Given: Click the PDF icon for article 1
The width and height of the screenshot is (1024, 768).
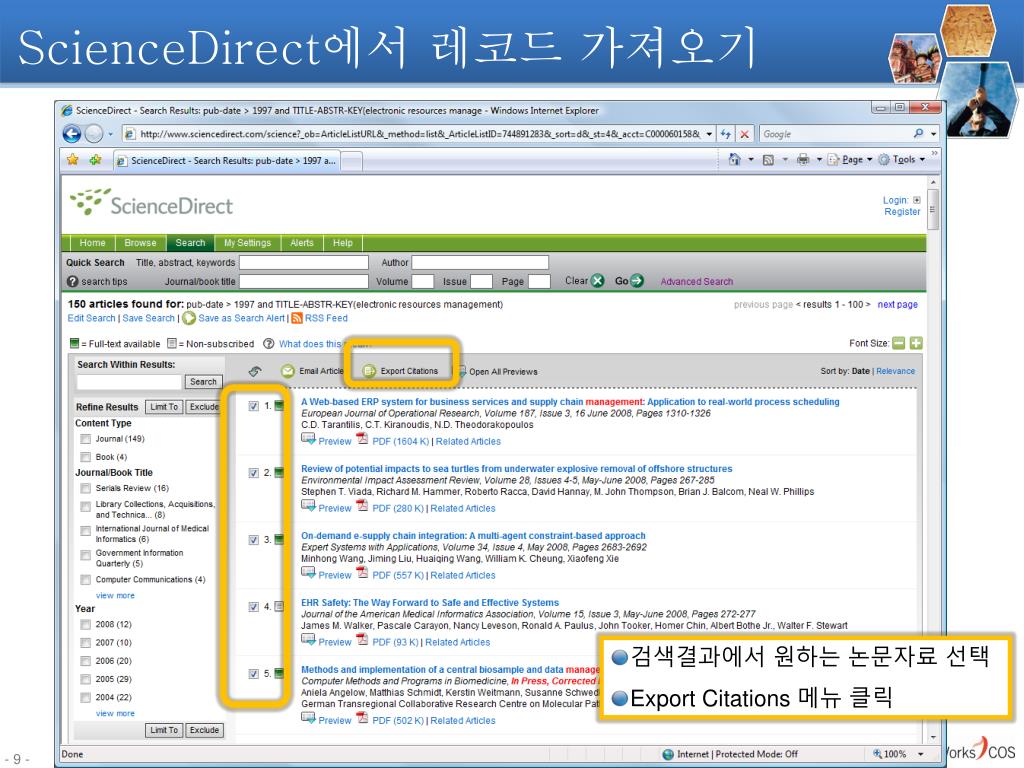Looking at the screenshot, I should 362,439.
